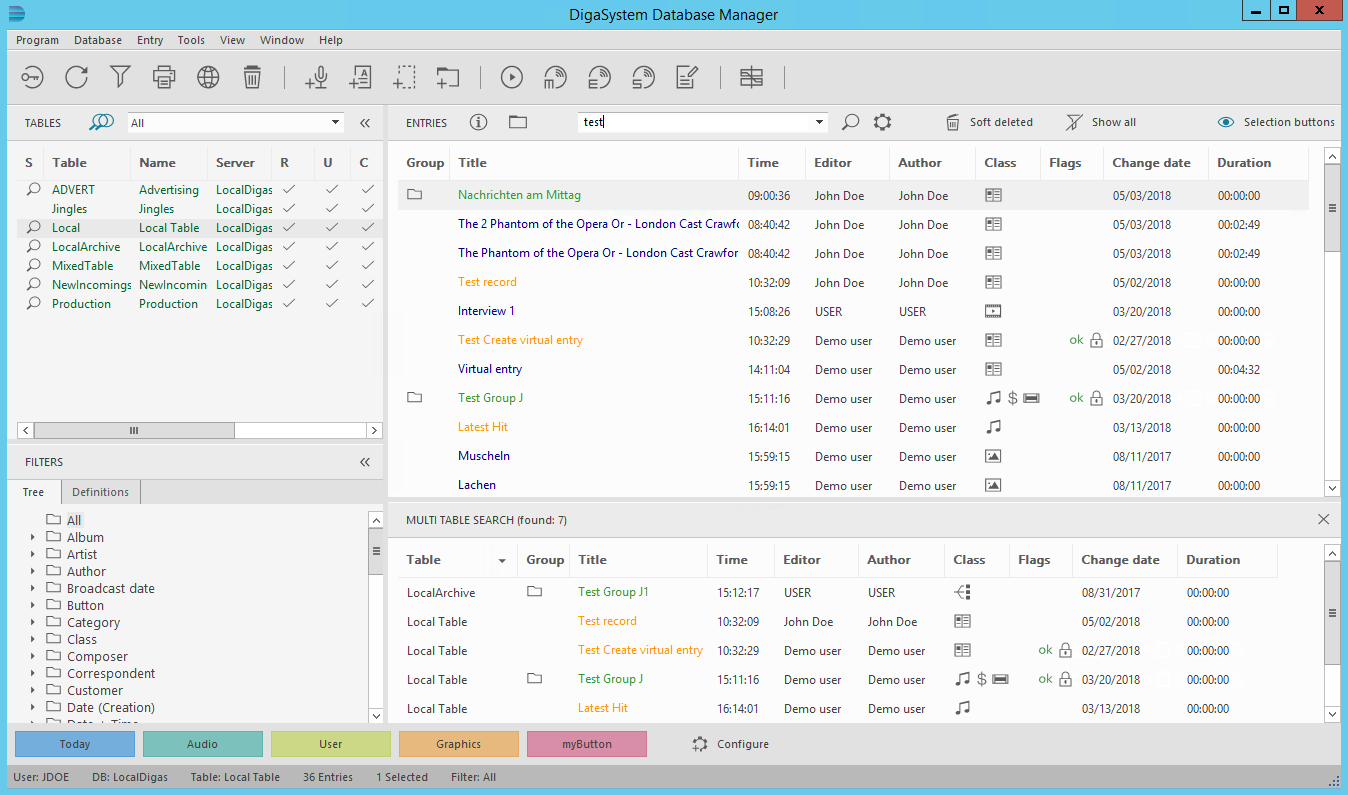The image size is (1348, 795).
Task: Close the Multi Table Search panel
Action: (x=1323, y=519)
